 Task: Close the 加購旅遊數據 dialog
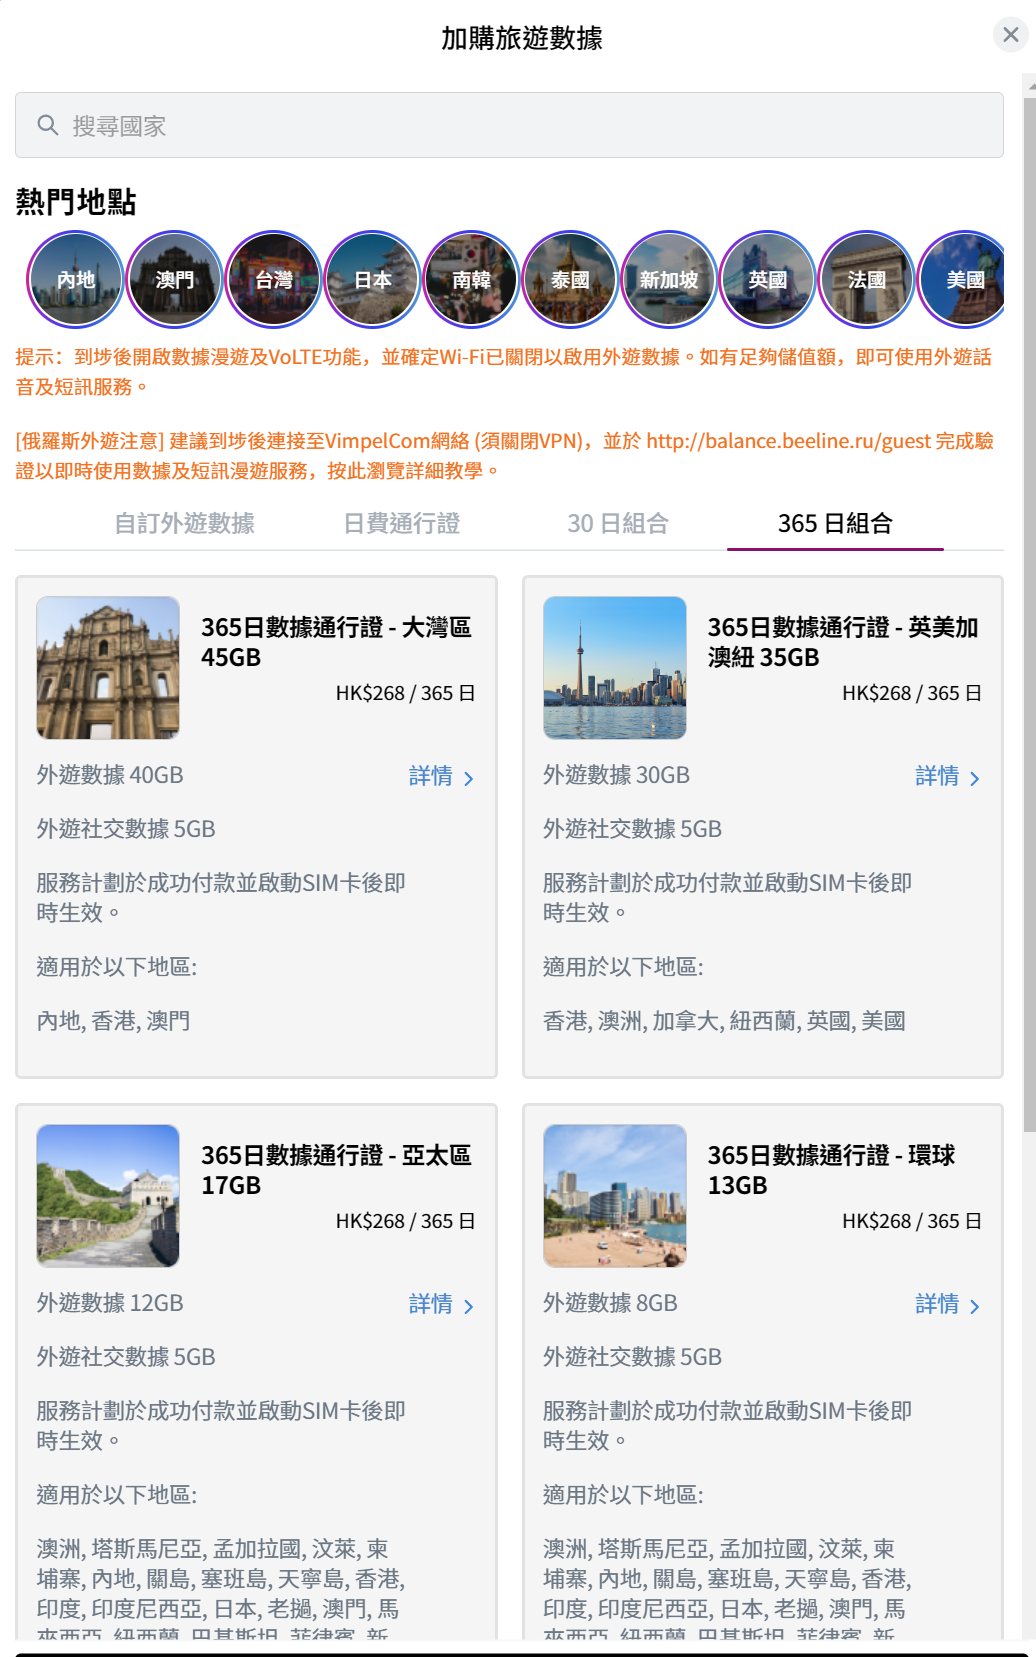pyautogui.click(x=1011, y=35)
